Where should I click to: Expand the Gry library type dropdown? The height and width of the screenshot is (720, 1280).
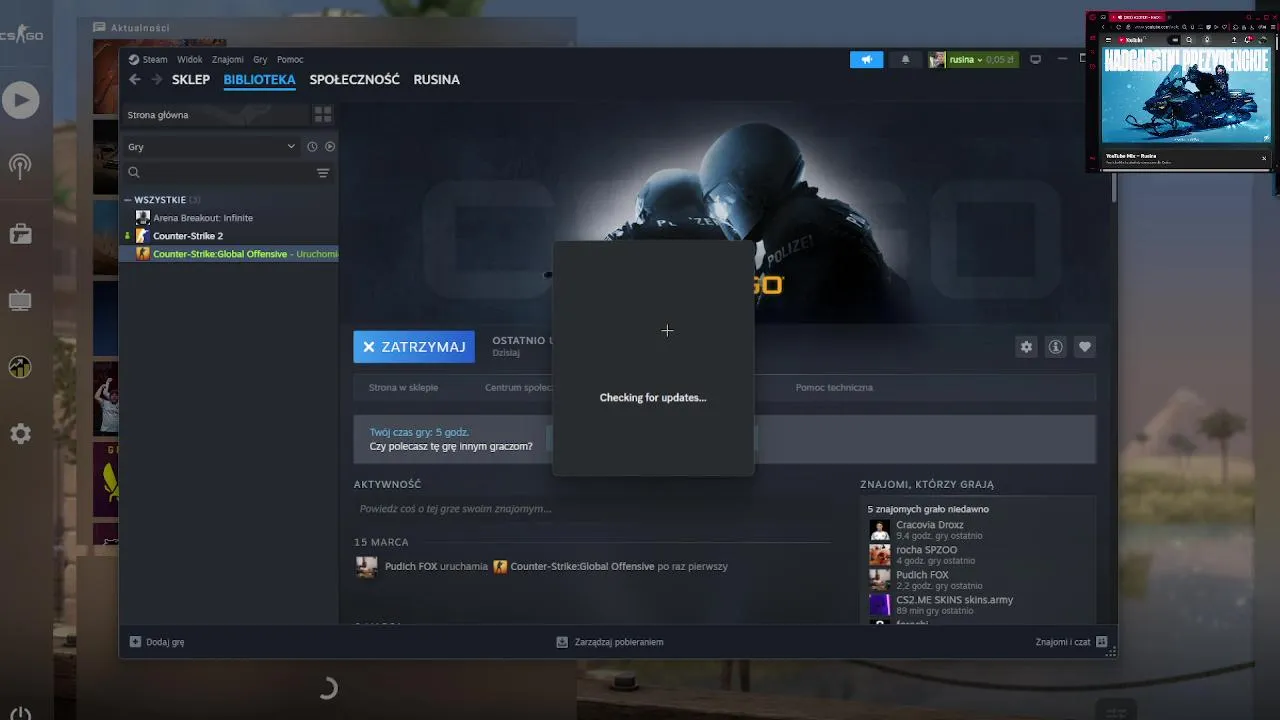(x=211, y=147)
